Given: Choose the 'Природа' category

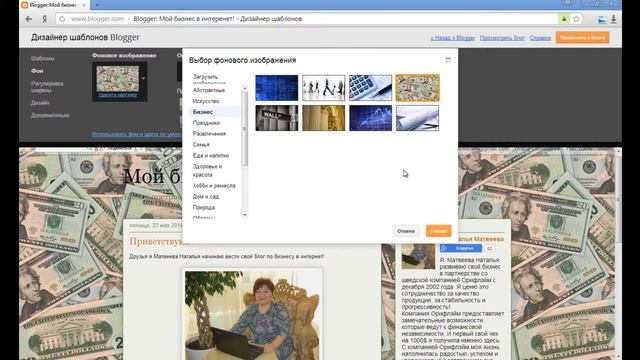Looking at the screenshot, I should (x=204, y=207).
